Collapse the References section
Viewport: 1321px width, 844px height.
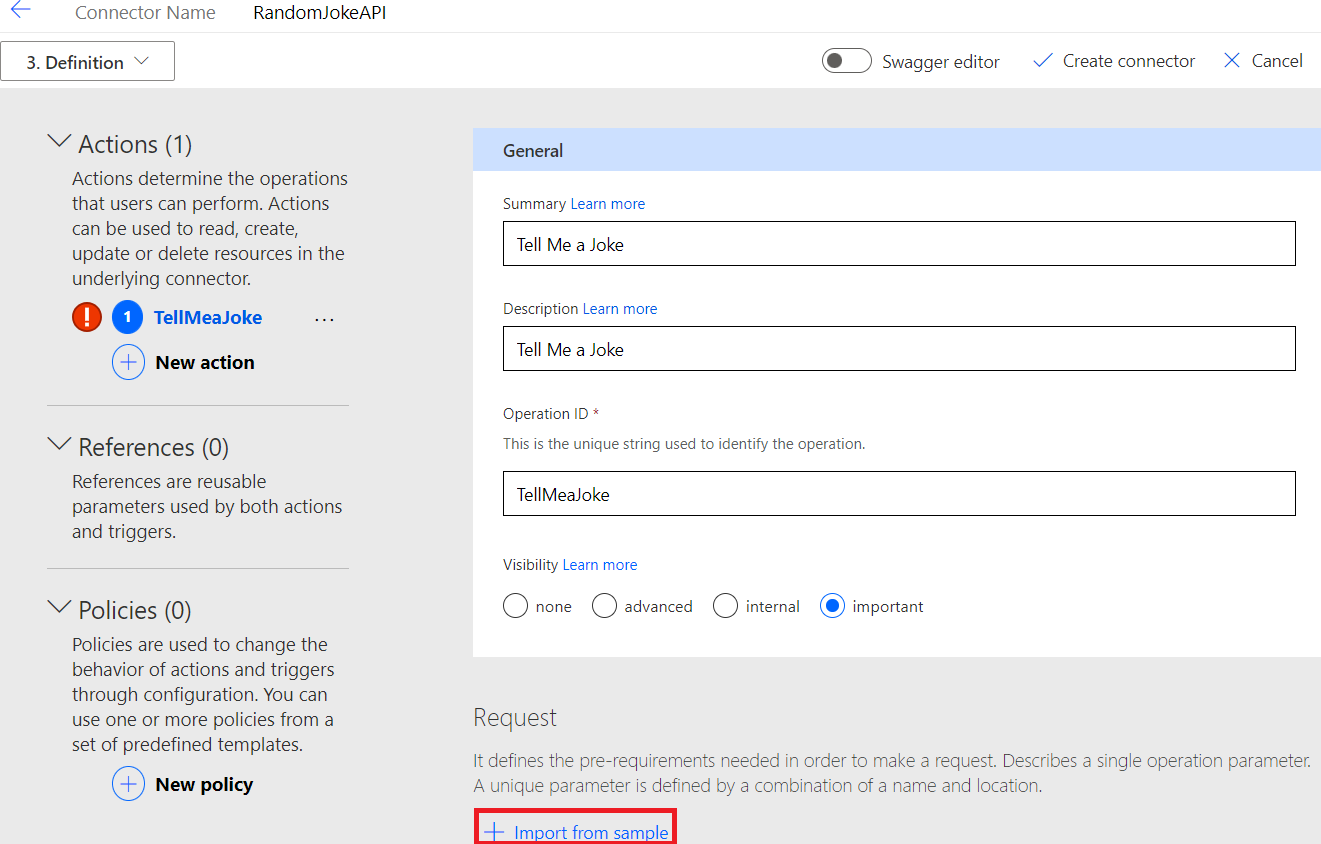tap(60, 445)
